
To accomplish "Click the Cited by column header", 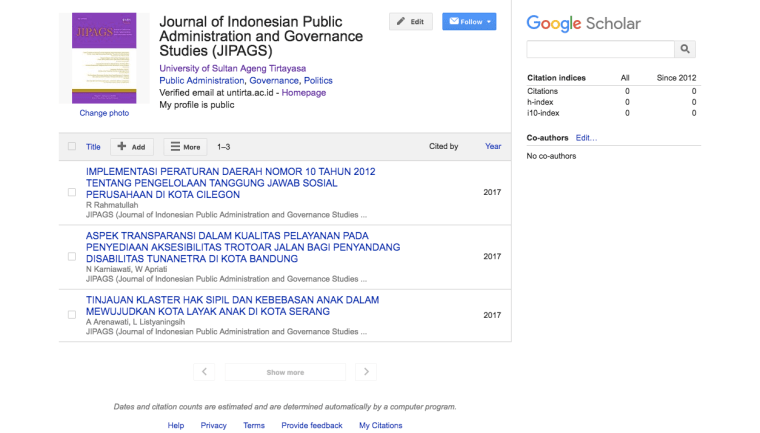I will point(443,146).
